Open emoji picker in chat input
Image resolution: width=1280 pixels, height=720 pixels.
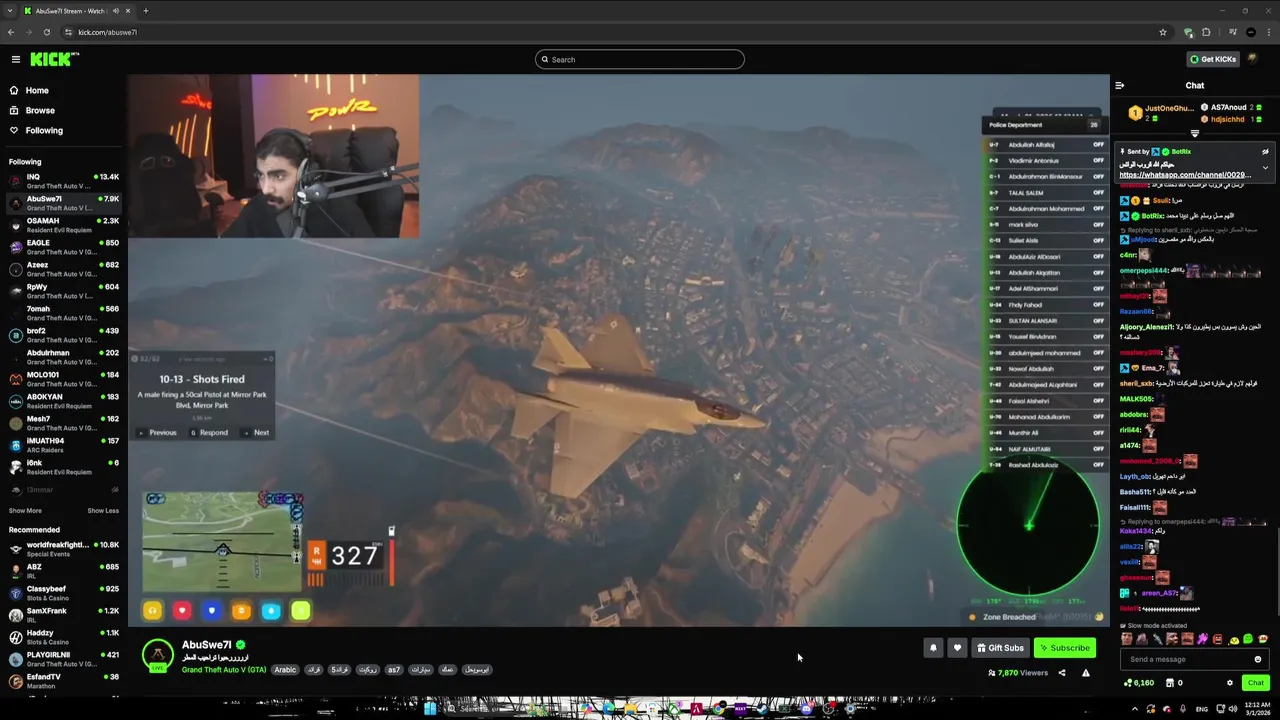tap(1258, 659)
